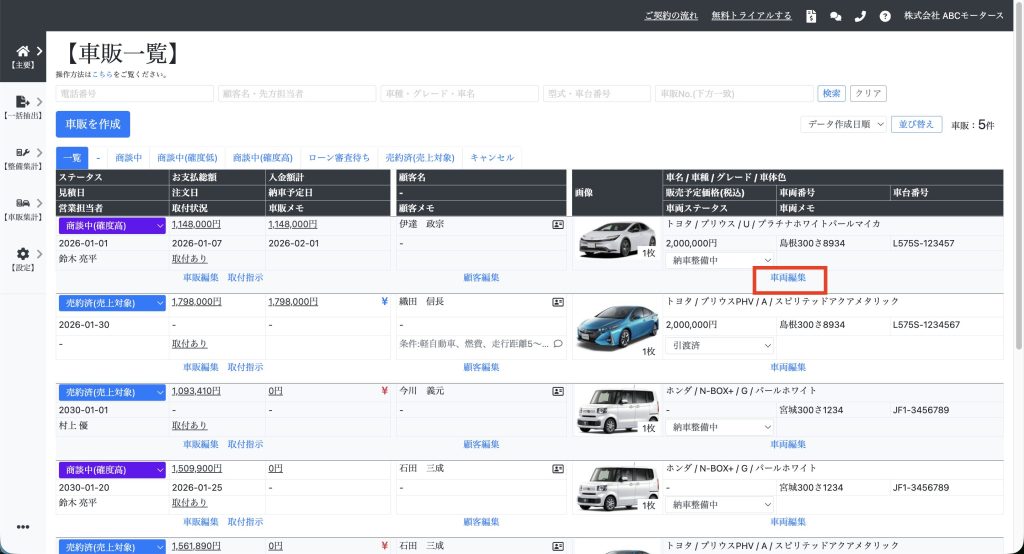1024x554 pixels.
Task: Click the home icon in sidebar
Action: coord(23,51)
